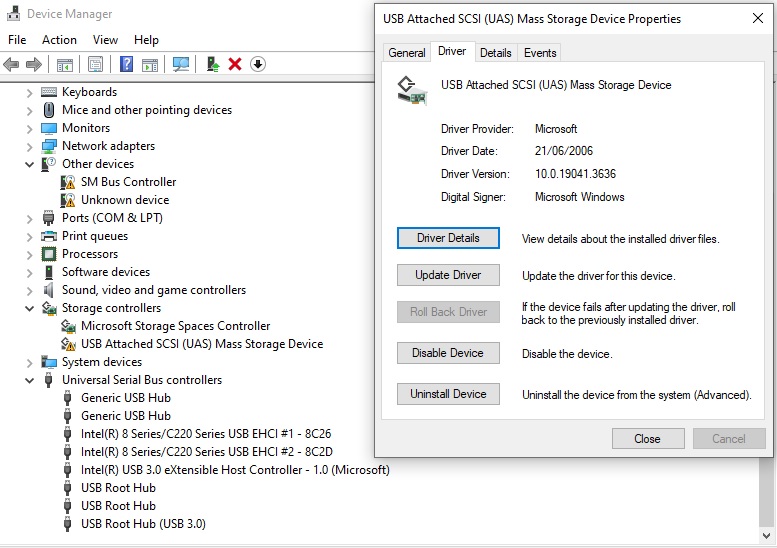Expand the System devices node
The height and width of the screenshot is (548, 777).
click(x=29, y=363)
